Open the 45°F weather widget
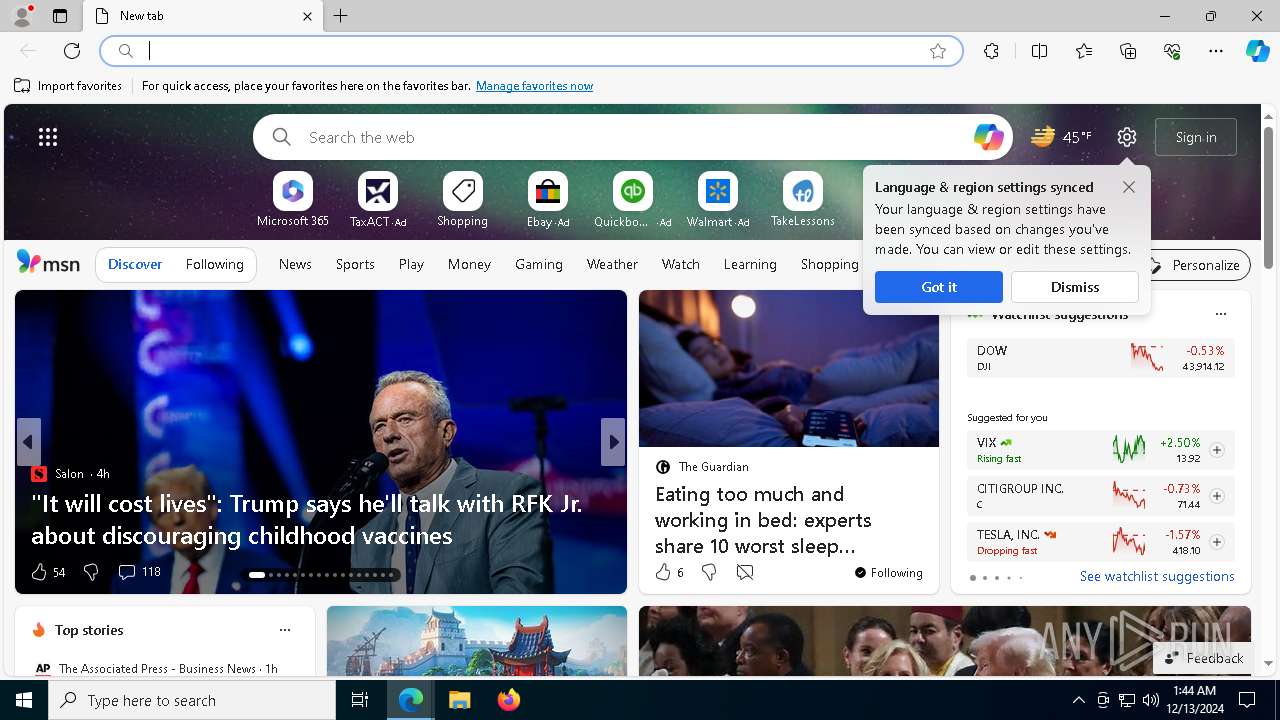 click(1062, 137)
